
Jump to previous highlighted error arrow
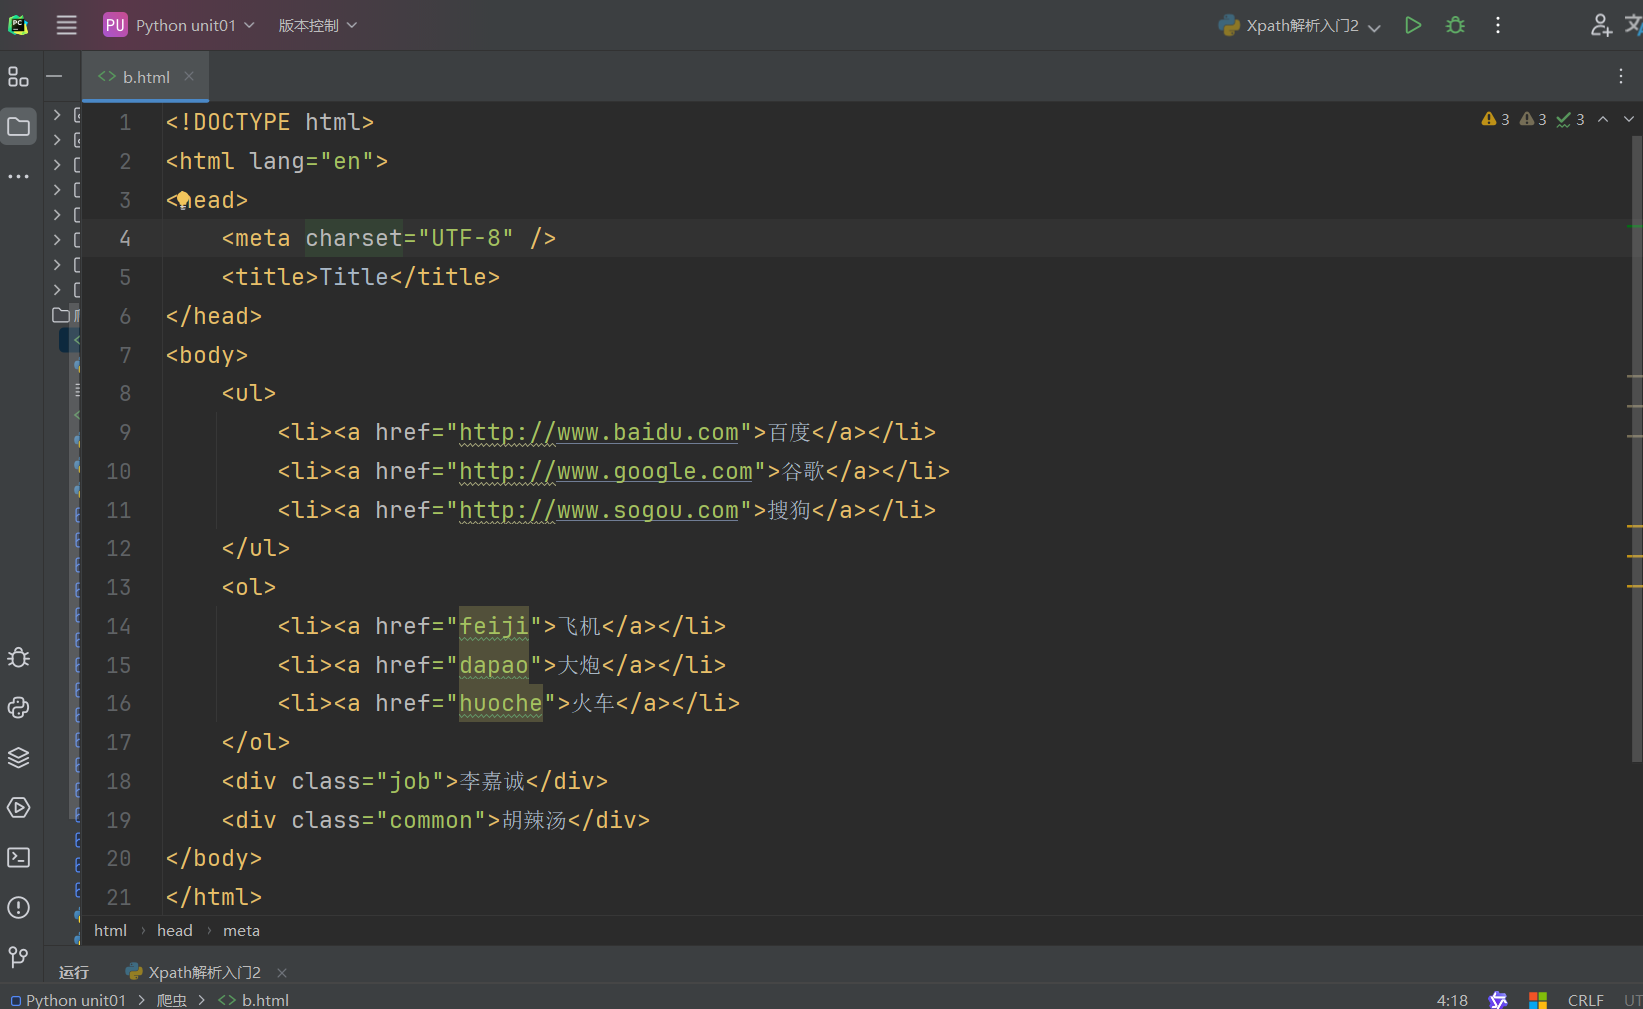point(1603,119)
